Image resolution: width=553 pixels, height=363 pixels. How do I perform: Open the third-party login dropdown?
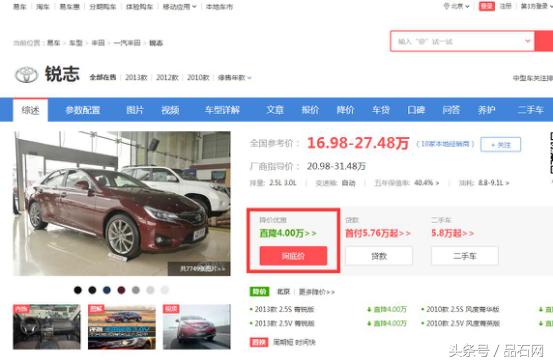536,6
